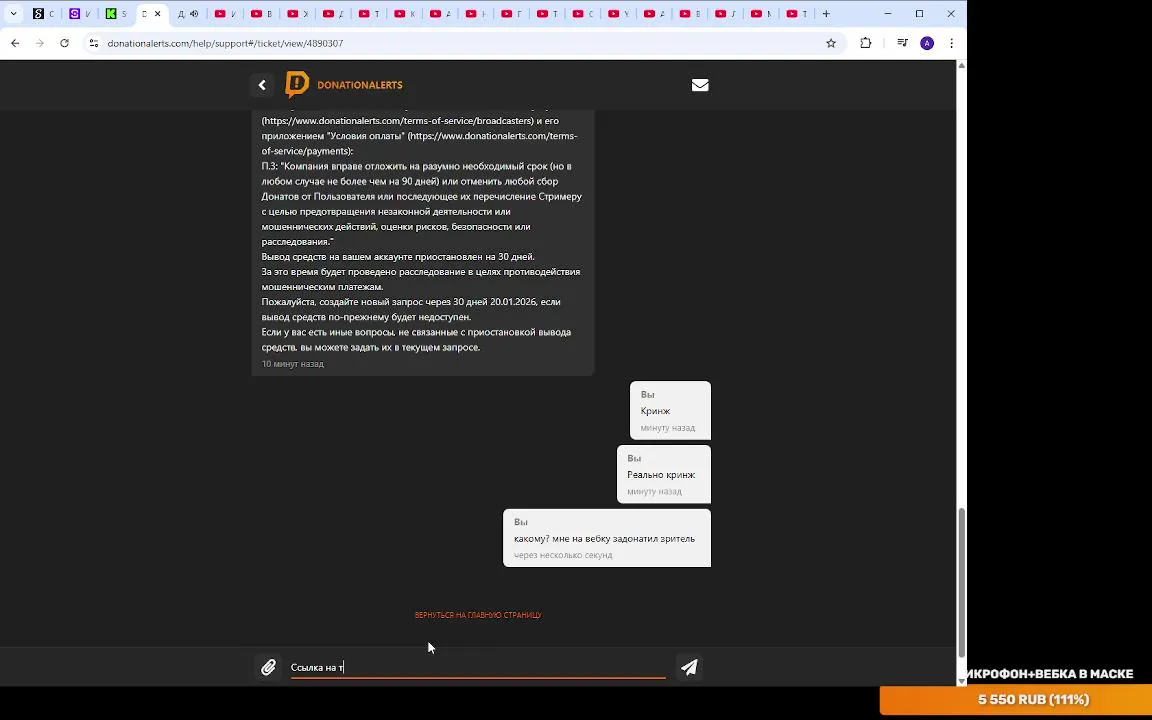Expand the tab search dropdown chevron
Image resolution: width=1152 pixels, height=720 pixels.
(13, 13)
